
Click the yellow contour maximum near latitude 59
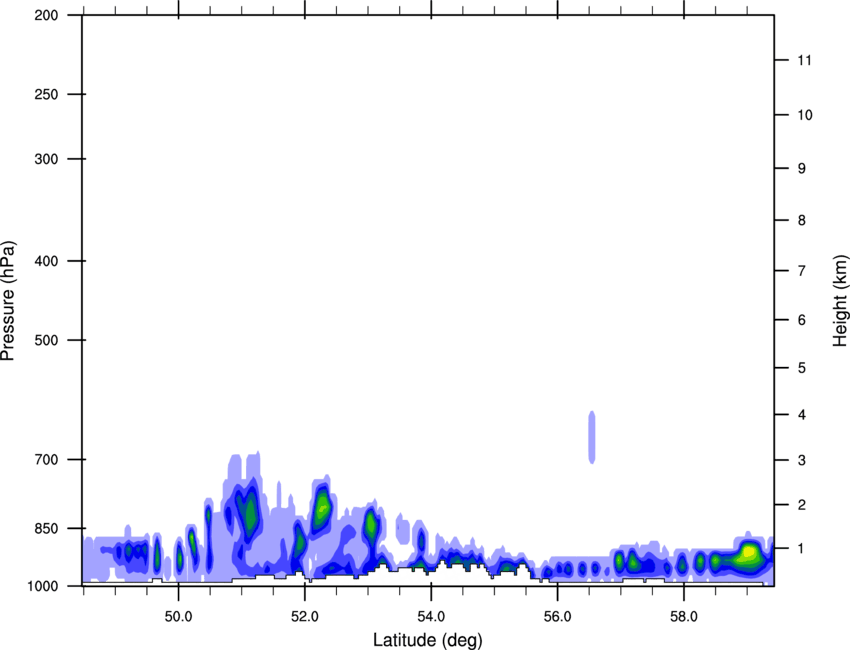point(749,552)
